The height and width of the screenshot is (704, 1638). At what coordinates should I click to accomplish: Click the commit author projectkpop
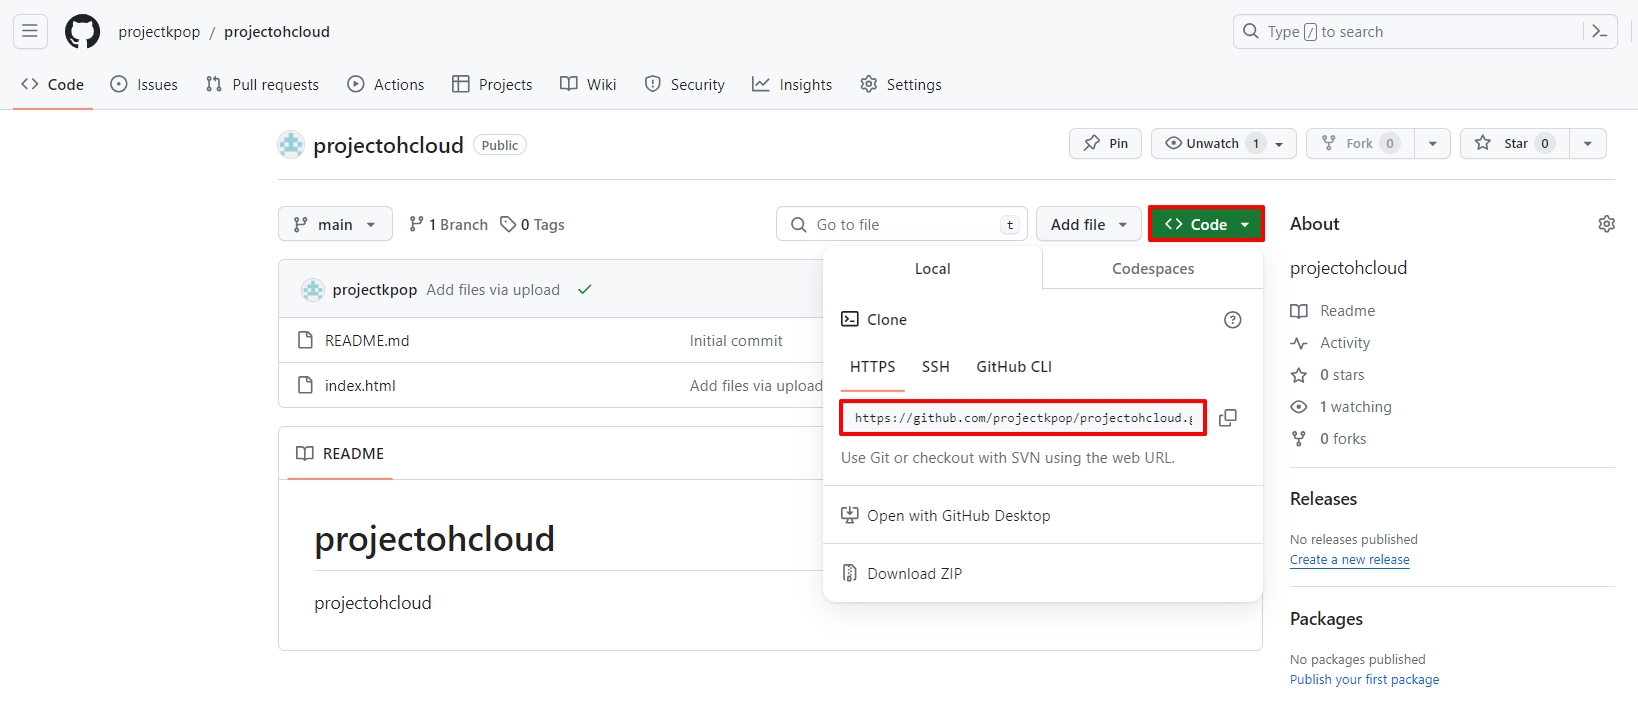tap(375, 290)
